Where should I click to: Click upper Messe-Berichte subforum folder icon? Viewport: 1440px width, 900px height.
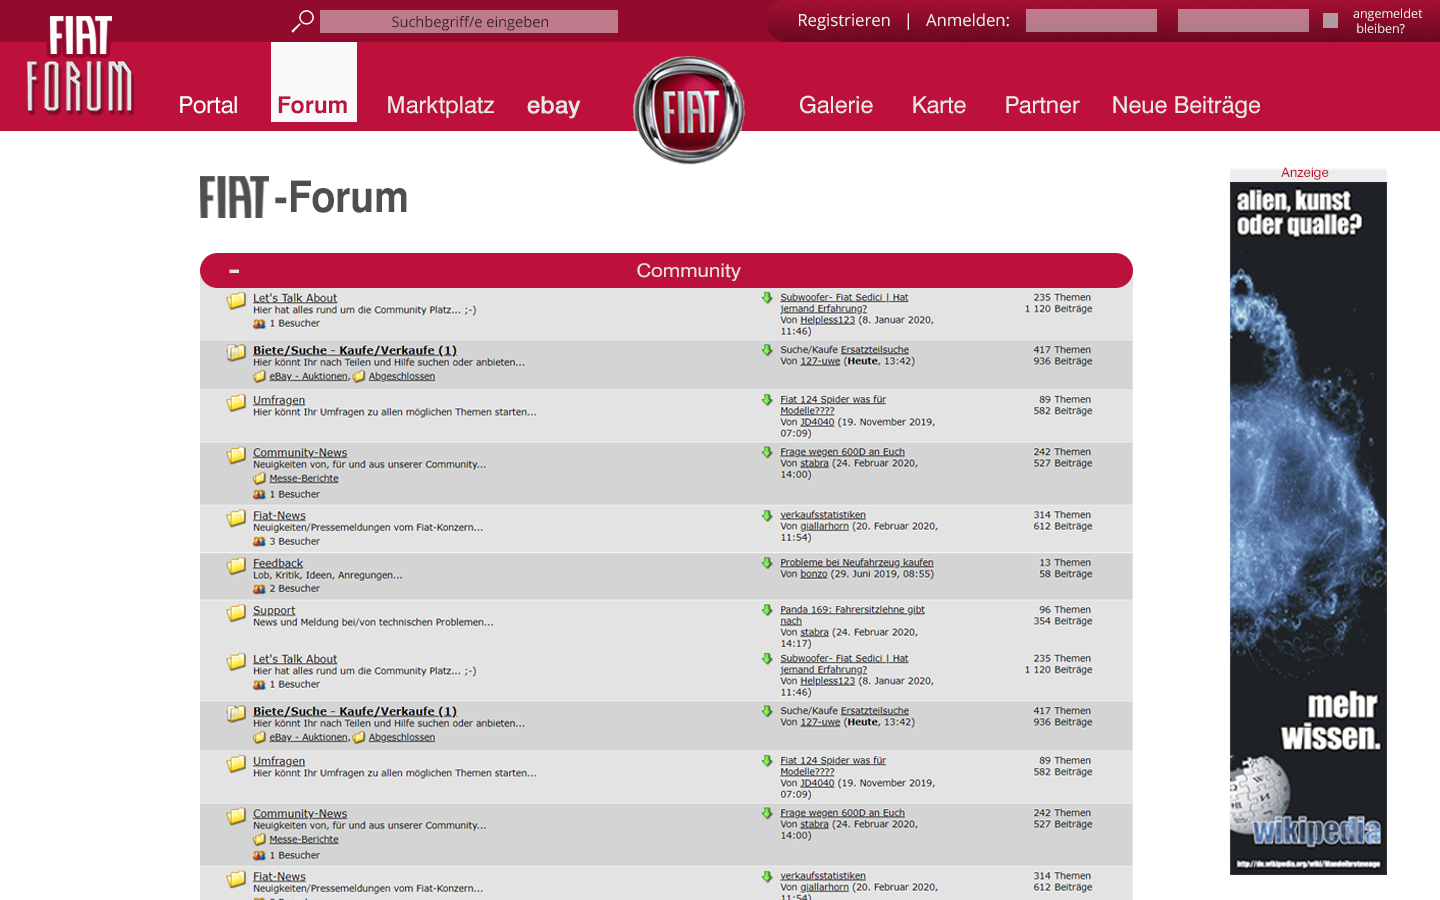pyautogui.click(x=259, y=479)
